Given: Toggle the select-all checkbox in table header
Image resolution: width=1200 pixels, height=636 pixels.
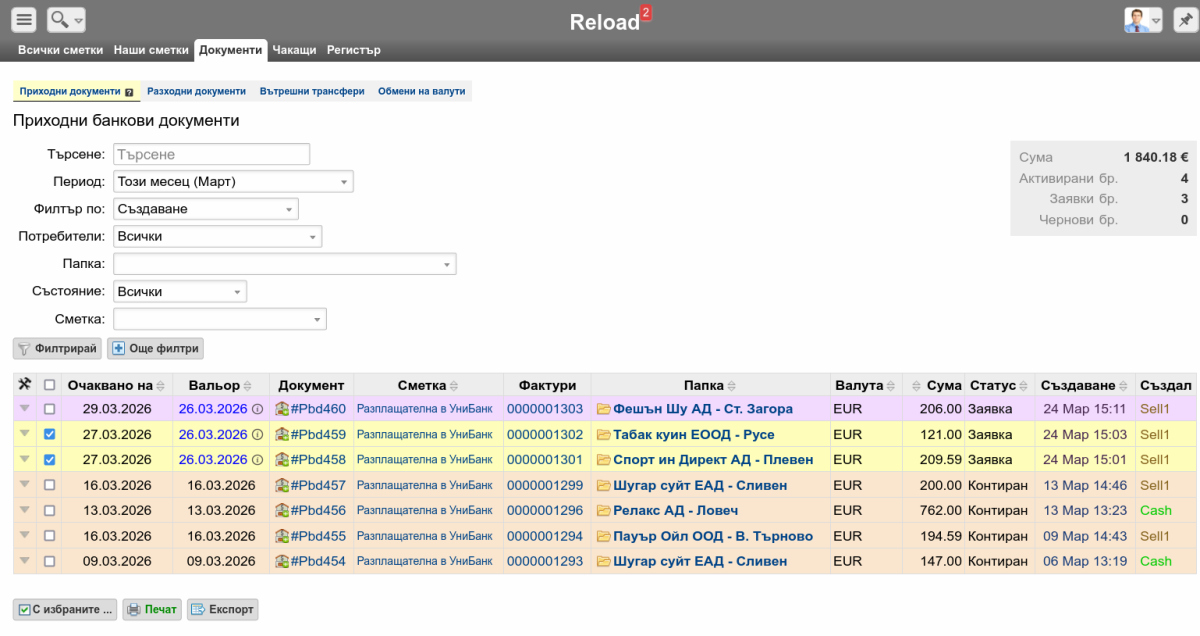Looking at the screenshot, I should (50, 385).
